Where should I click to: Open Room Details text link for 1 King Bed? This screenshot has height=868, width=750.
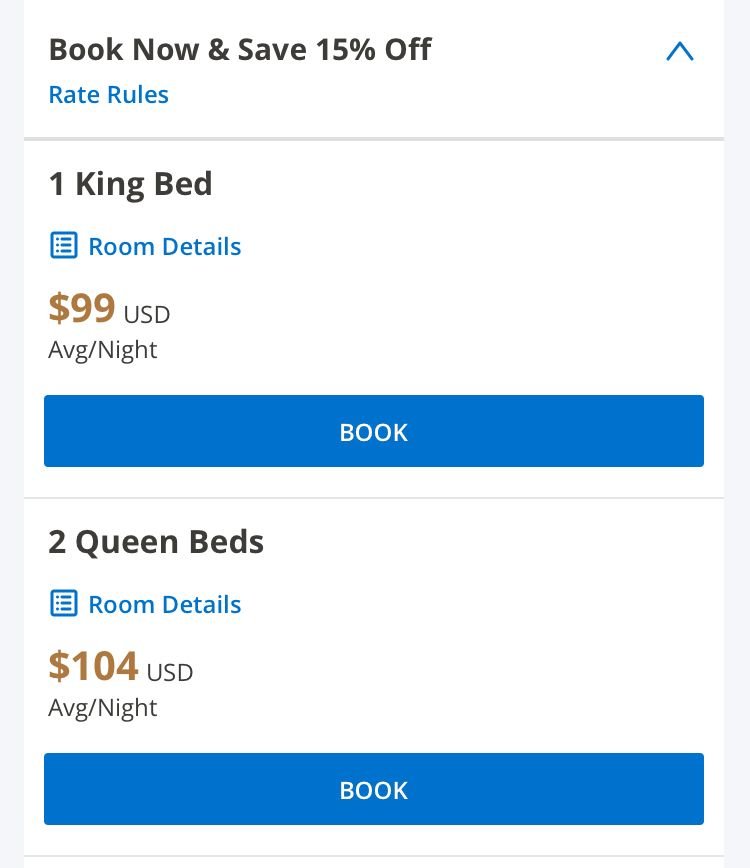click(164, 247)
